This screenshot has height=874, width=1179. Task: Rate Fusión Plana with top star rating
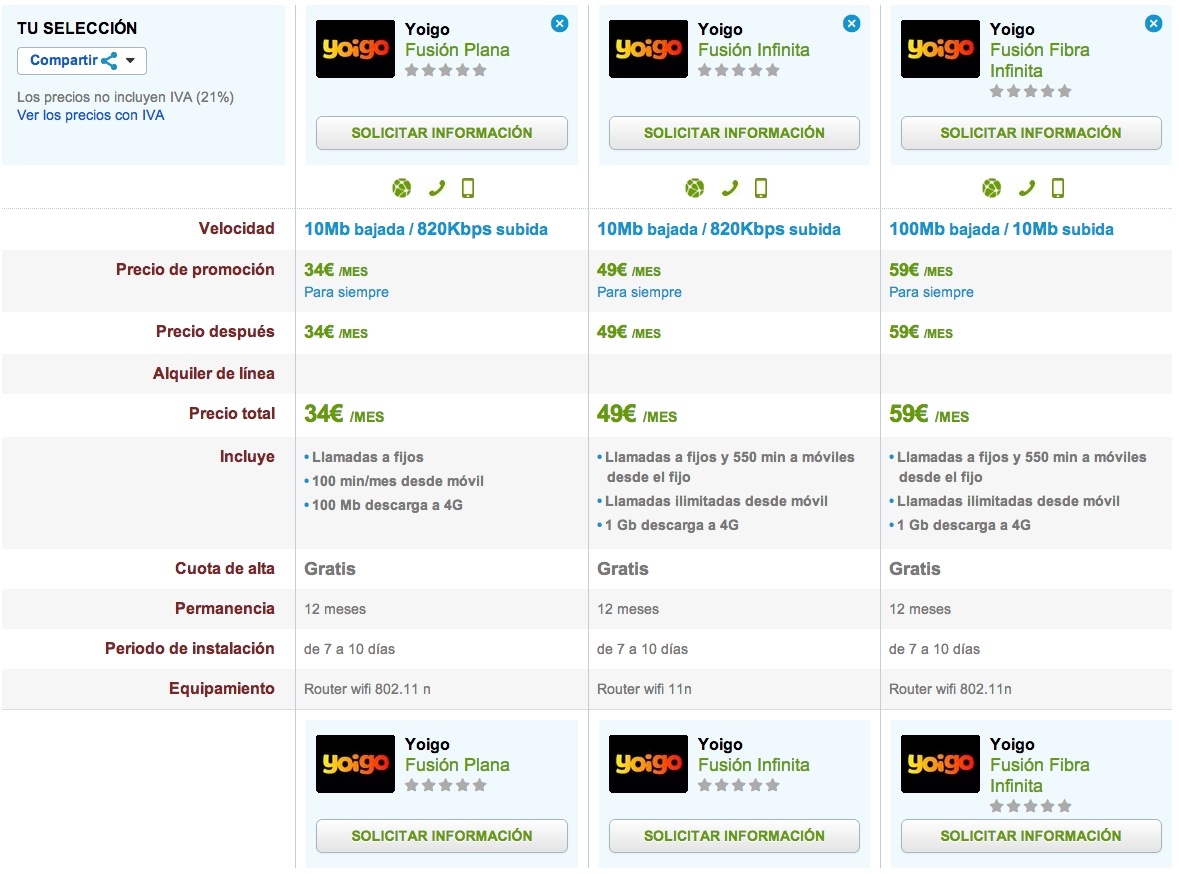[446, 70]
